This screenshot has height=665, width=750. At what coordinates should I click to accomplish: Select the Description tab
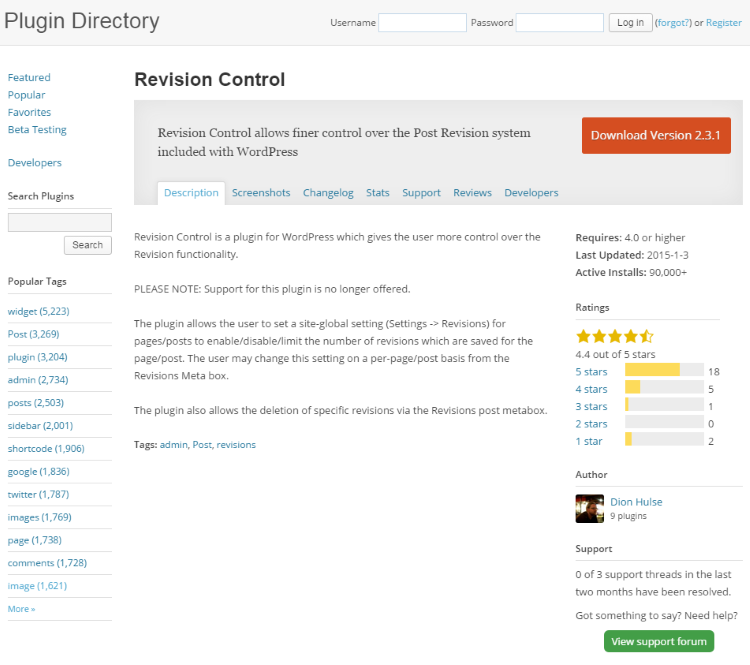(191, 193)
